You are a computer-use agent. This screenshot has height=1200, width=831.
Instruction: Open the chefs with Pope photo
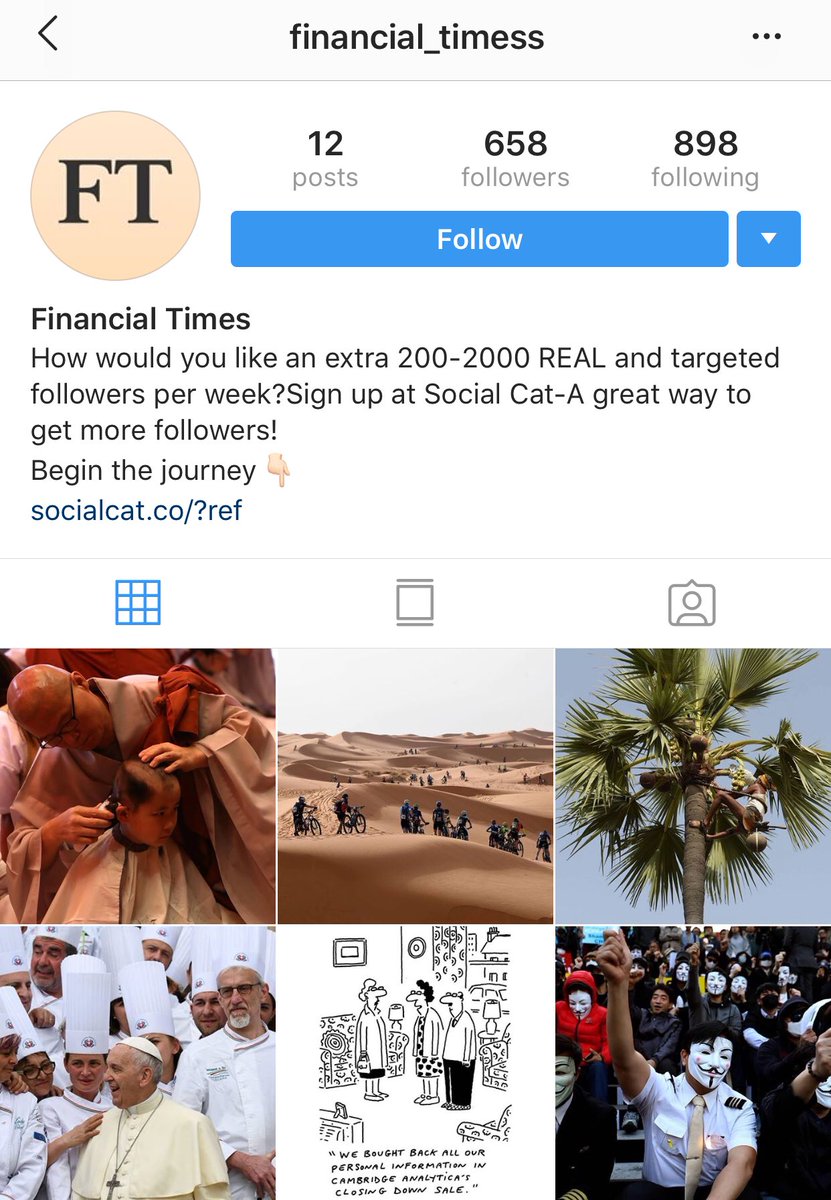(138, 1062)
